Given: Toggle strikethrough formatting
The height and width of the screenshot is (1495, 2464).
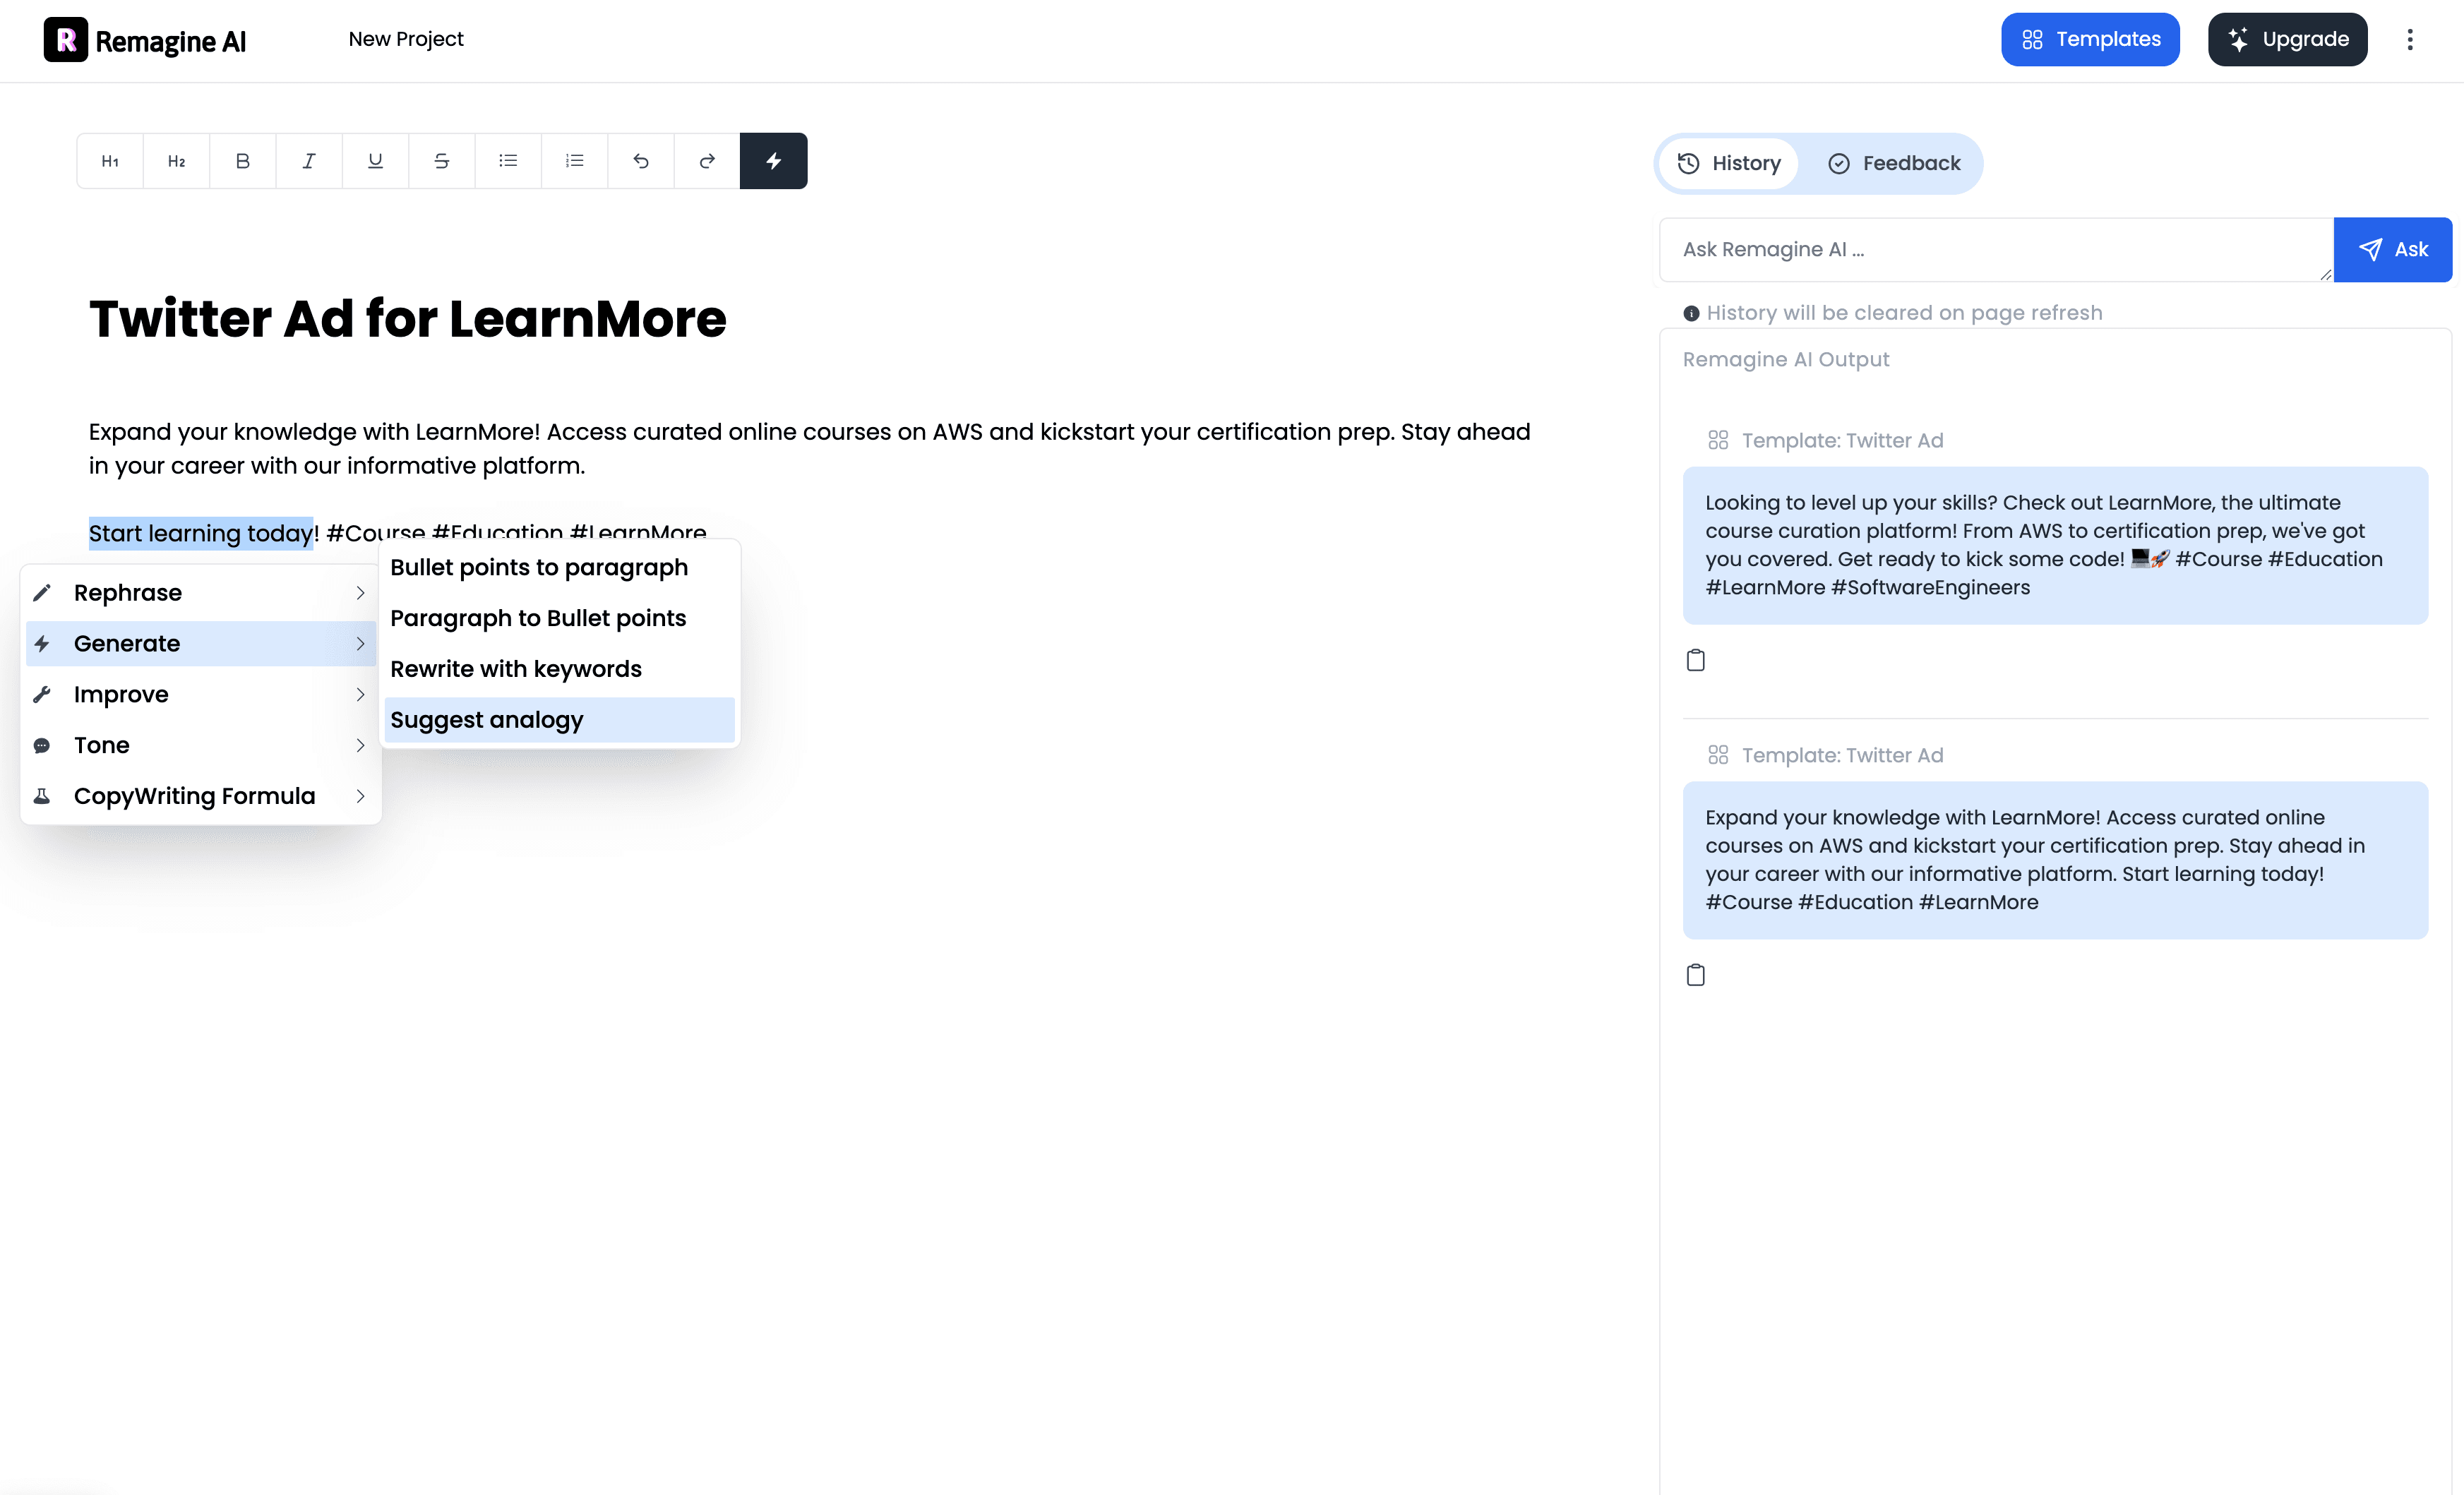Looking at the screenshot, I should [441, 161].
